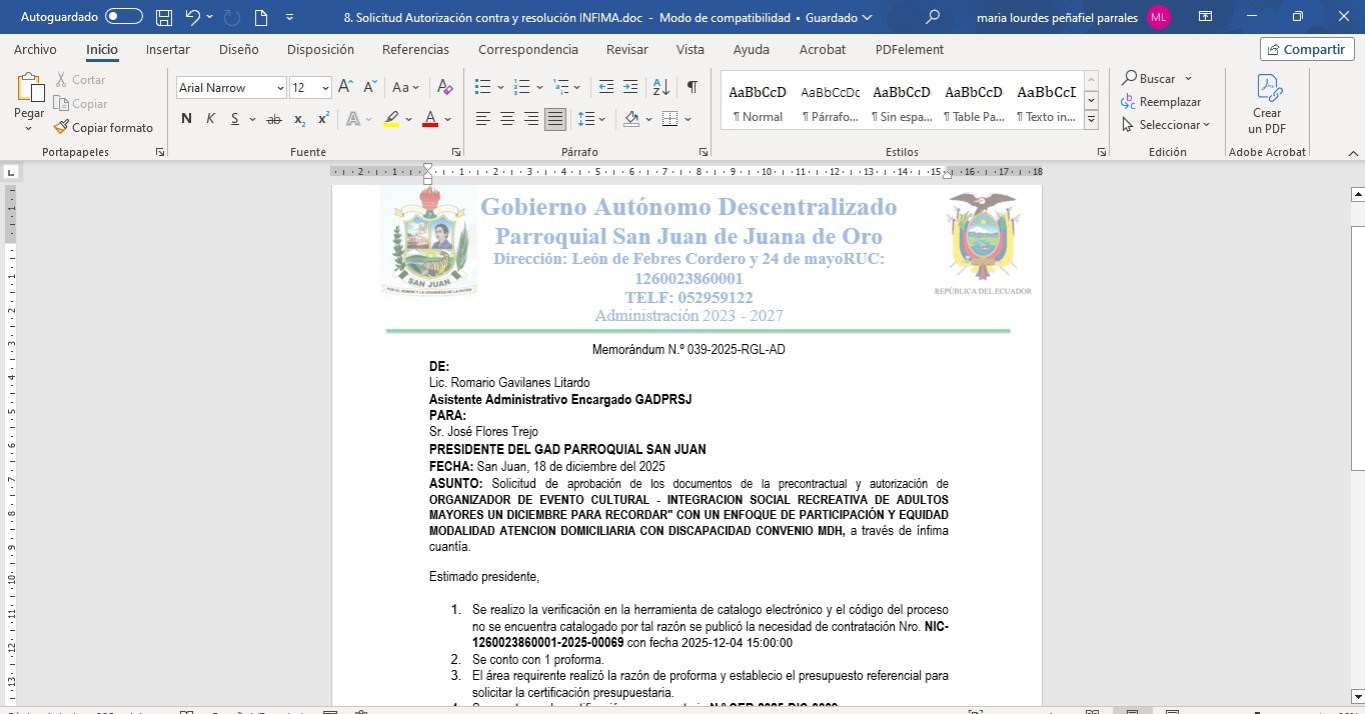This screenshot has width=1365, height=714.
Task: Expand the Seleccionar dropdown menu
Action: [1166, 125]
